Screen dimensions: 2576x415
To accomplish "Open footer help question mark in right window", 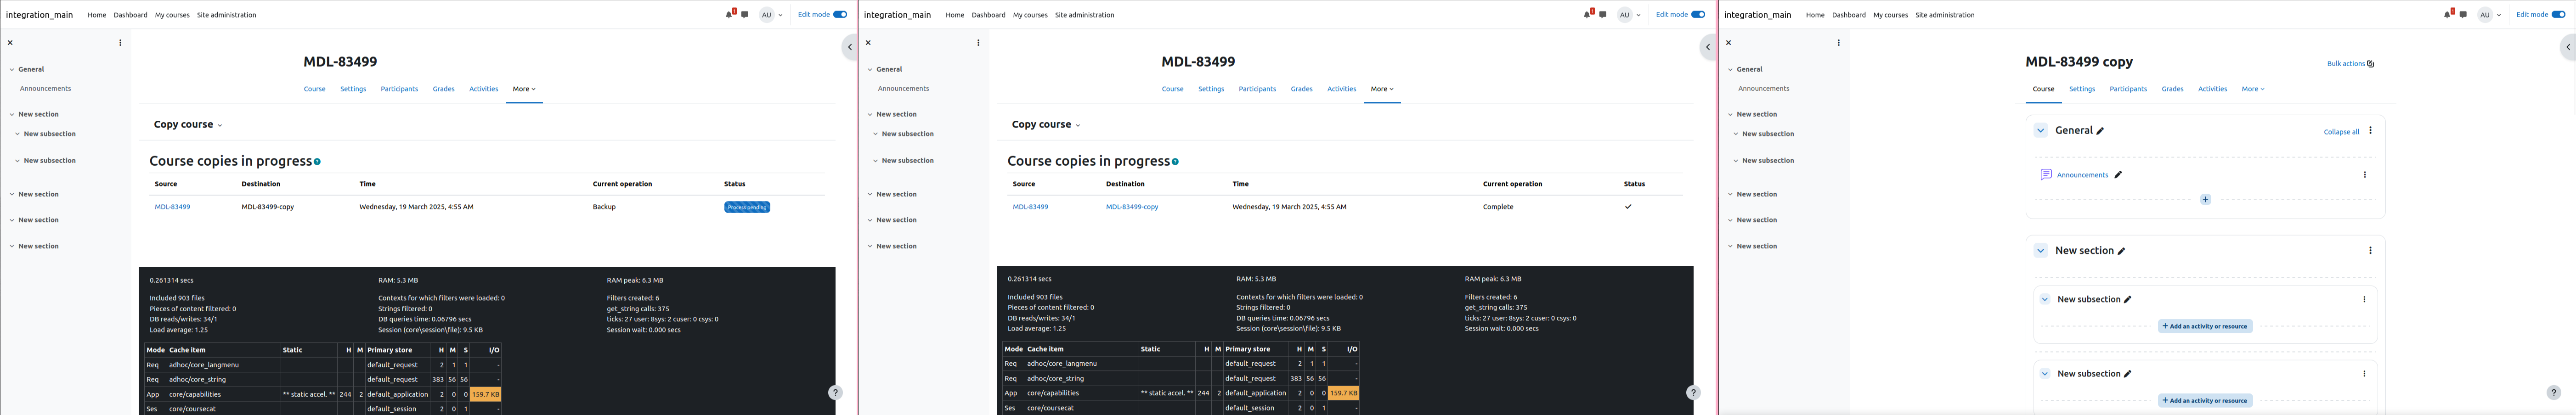I will click(x=2553, y=393).
